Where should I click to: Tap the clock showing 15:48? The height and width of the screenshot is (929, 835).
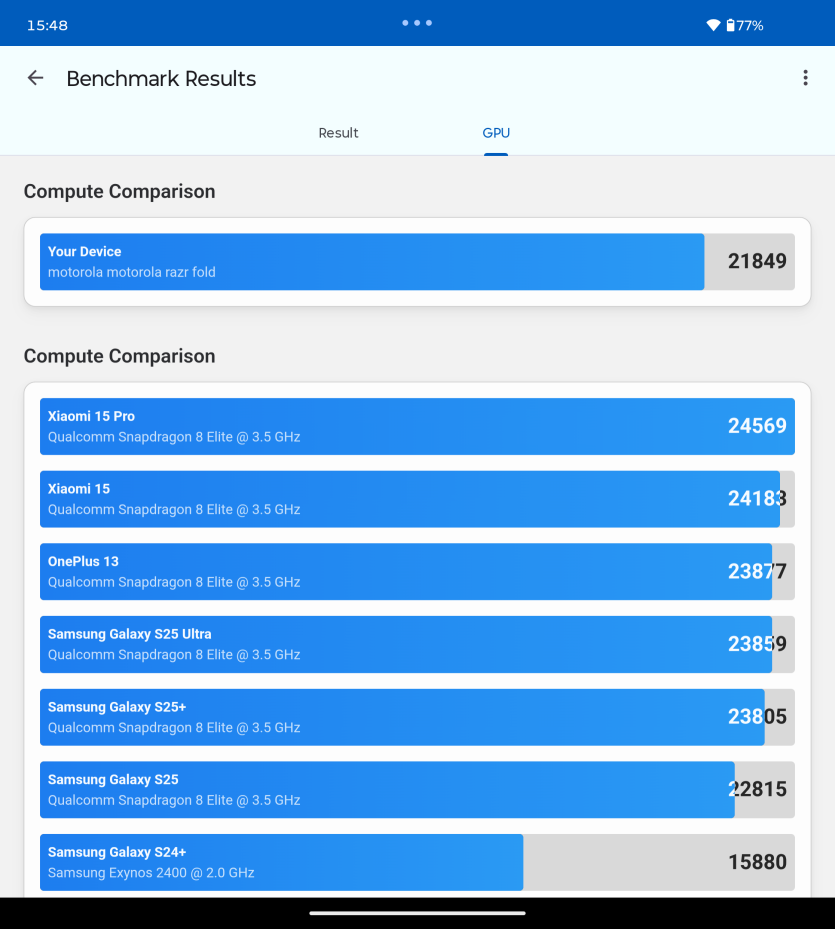pos(47,25)
